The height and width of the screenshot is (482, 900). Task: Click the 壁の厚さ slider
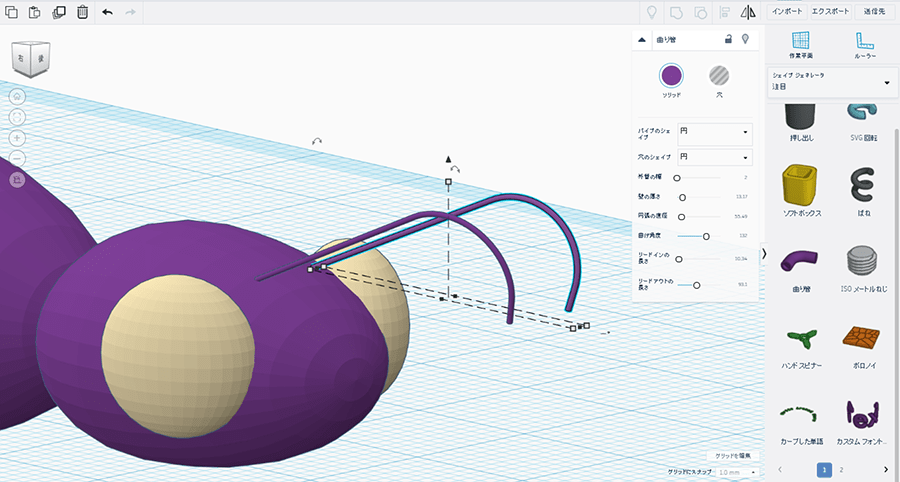click(x=699, y=197)
